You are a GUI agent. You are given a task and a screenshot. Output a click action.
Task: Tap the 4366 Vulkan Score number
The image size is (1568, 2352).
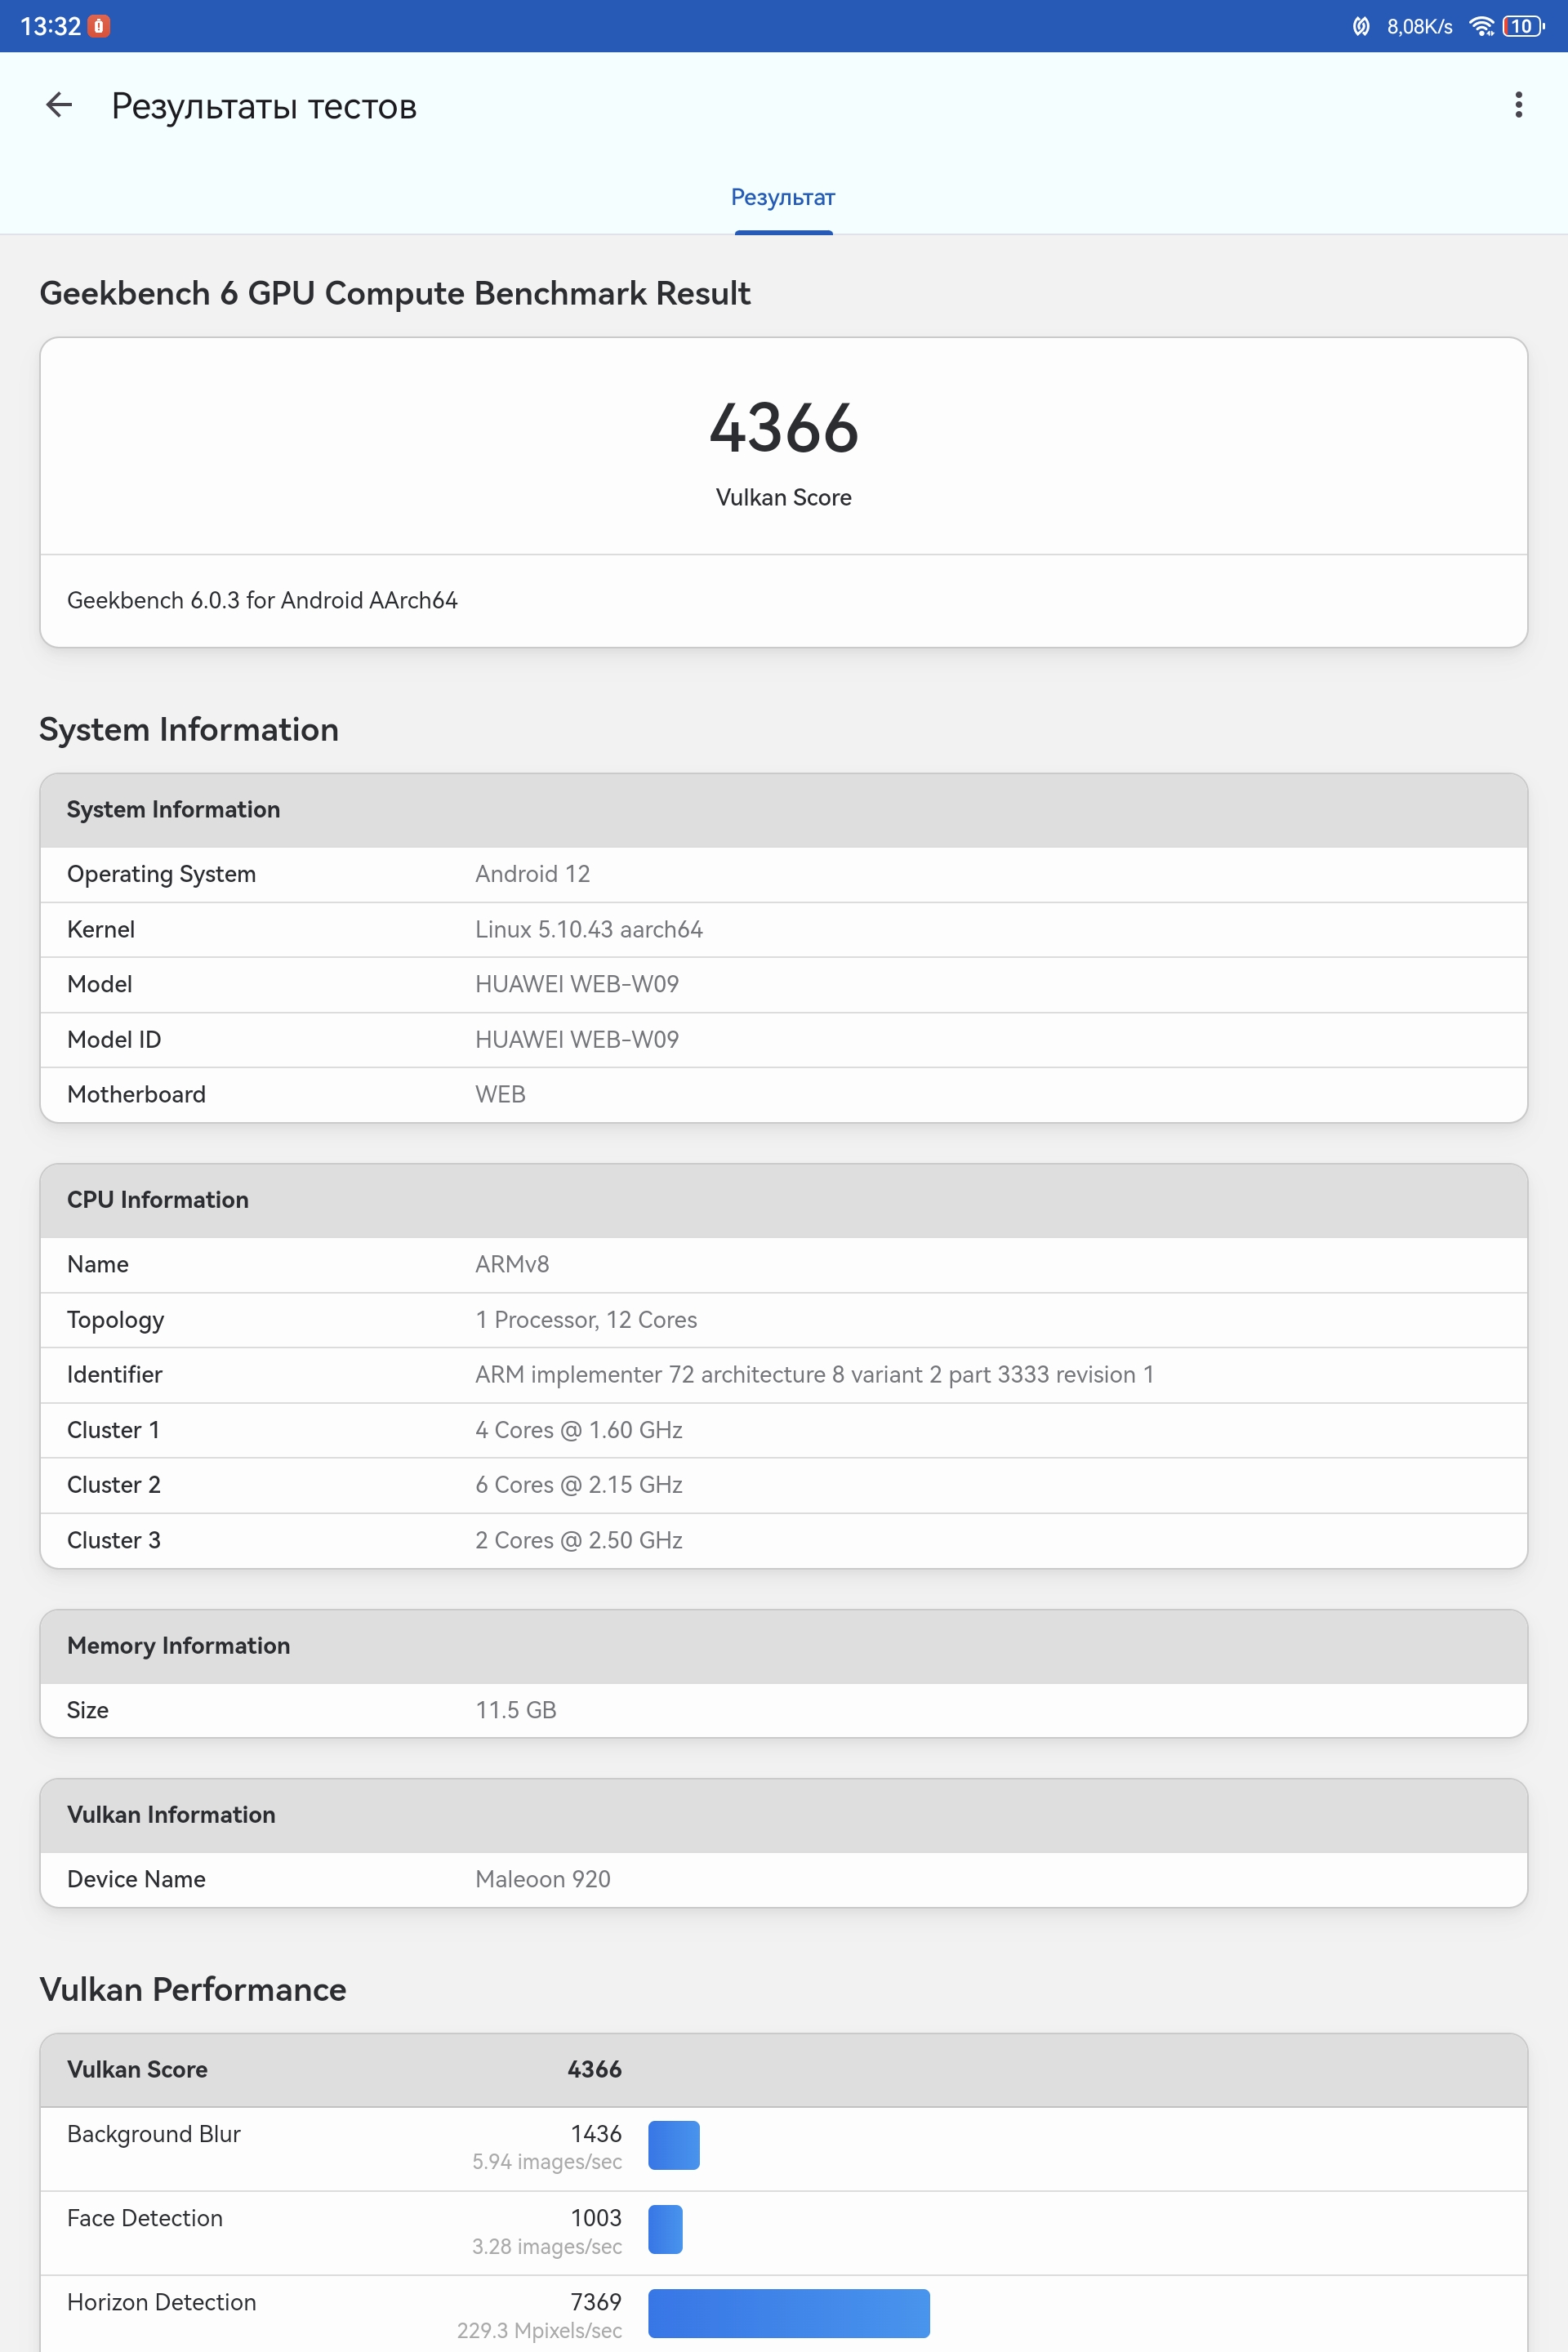(x=783, y=429)
